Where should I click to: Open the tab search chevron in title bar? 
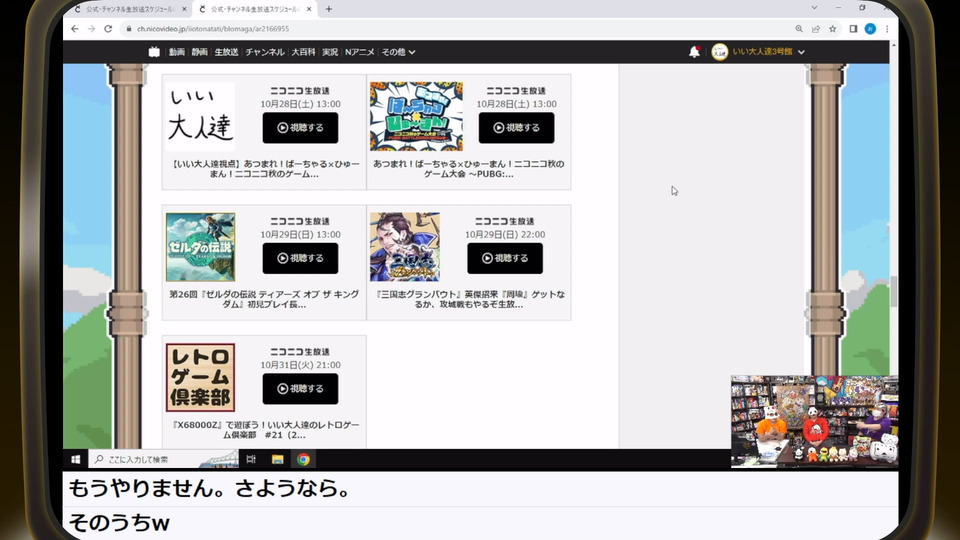tap(814, 8)
